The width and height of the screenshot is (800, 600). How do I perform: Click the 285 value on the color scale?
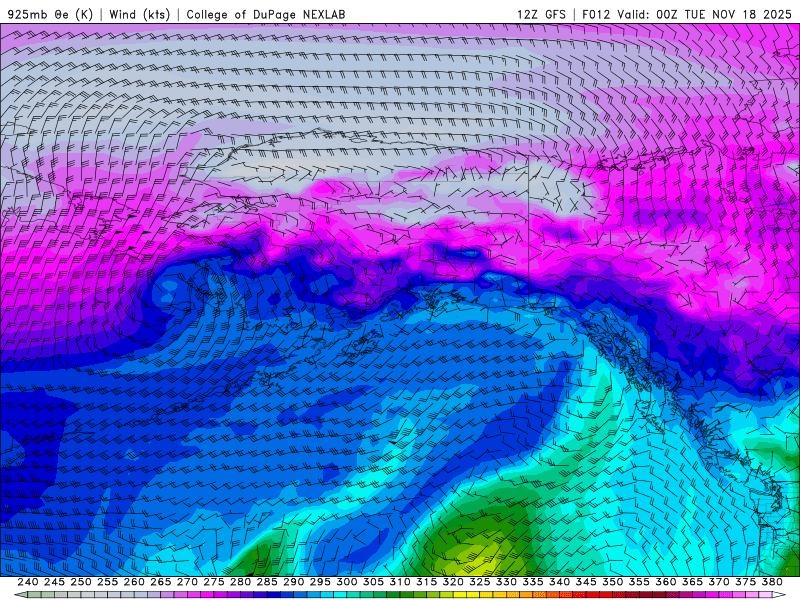[267, 582]
